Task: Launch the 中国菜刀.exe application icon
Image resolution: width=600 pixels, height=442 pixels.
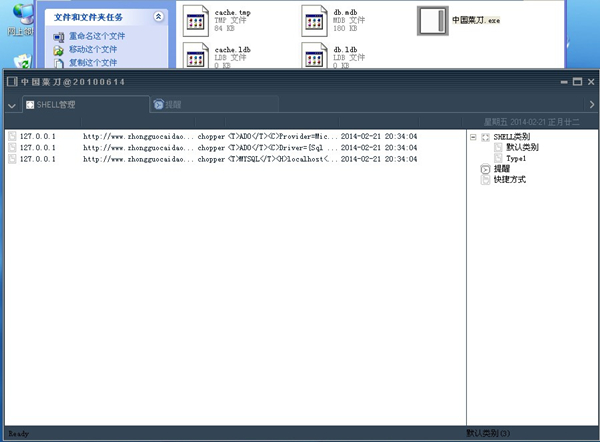Action: (432, 20)
